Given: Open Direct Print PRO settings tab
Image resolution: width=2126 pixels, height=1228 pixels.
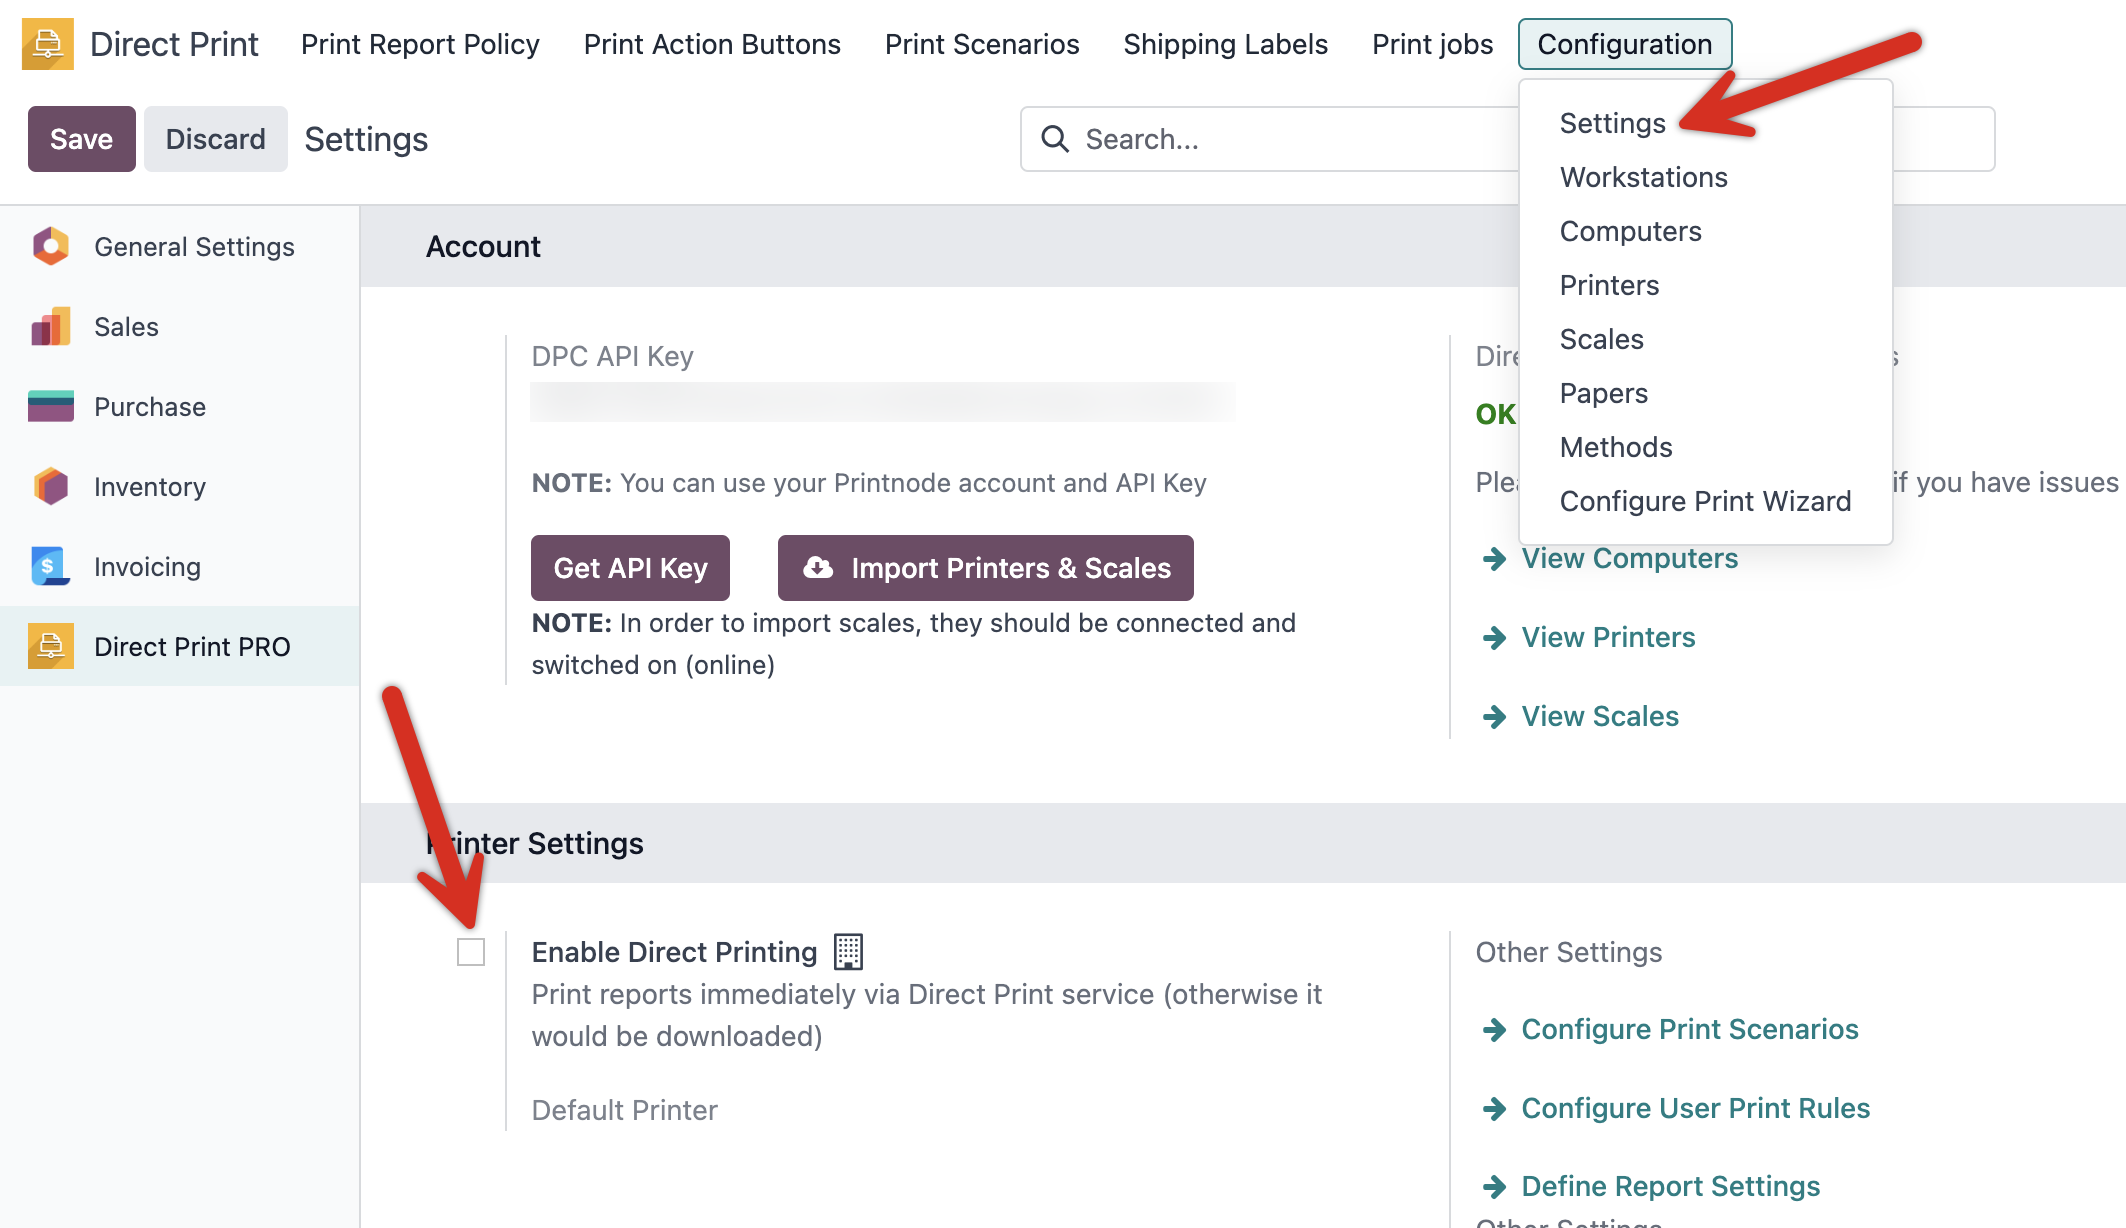Looking at the screenshot, I should coord(180,646).
